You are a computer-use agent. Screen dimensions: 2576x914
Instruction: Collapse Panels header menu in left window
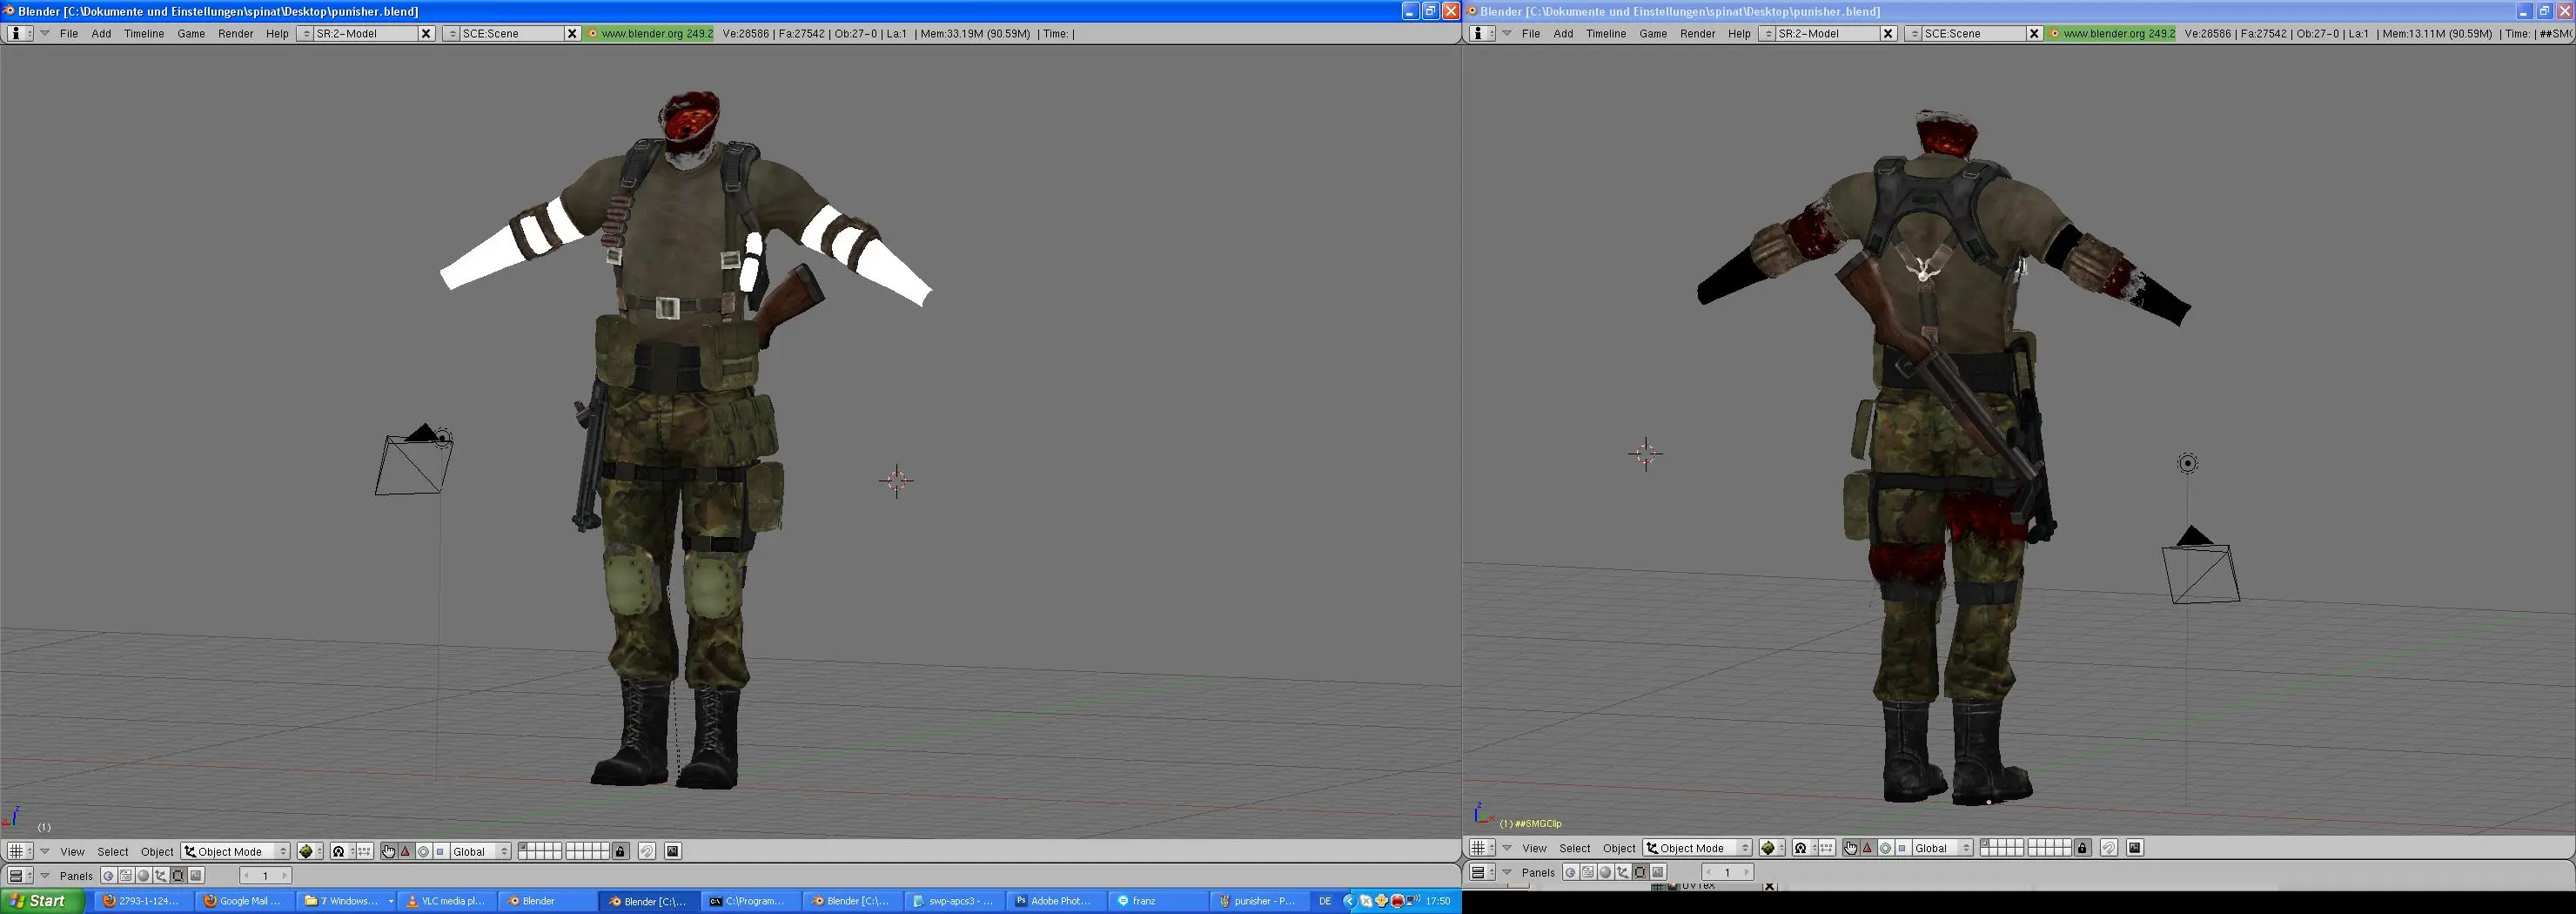(x=45, y=876)
